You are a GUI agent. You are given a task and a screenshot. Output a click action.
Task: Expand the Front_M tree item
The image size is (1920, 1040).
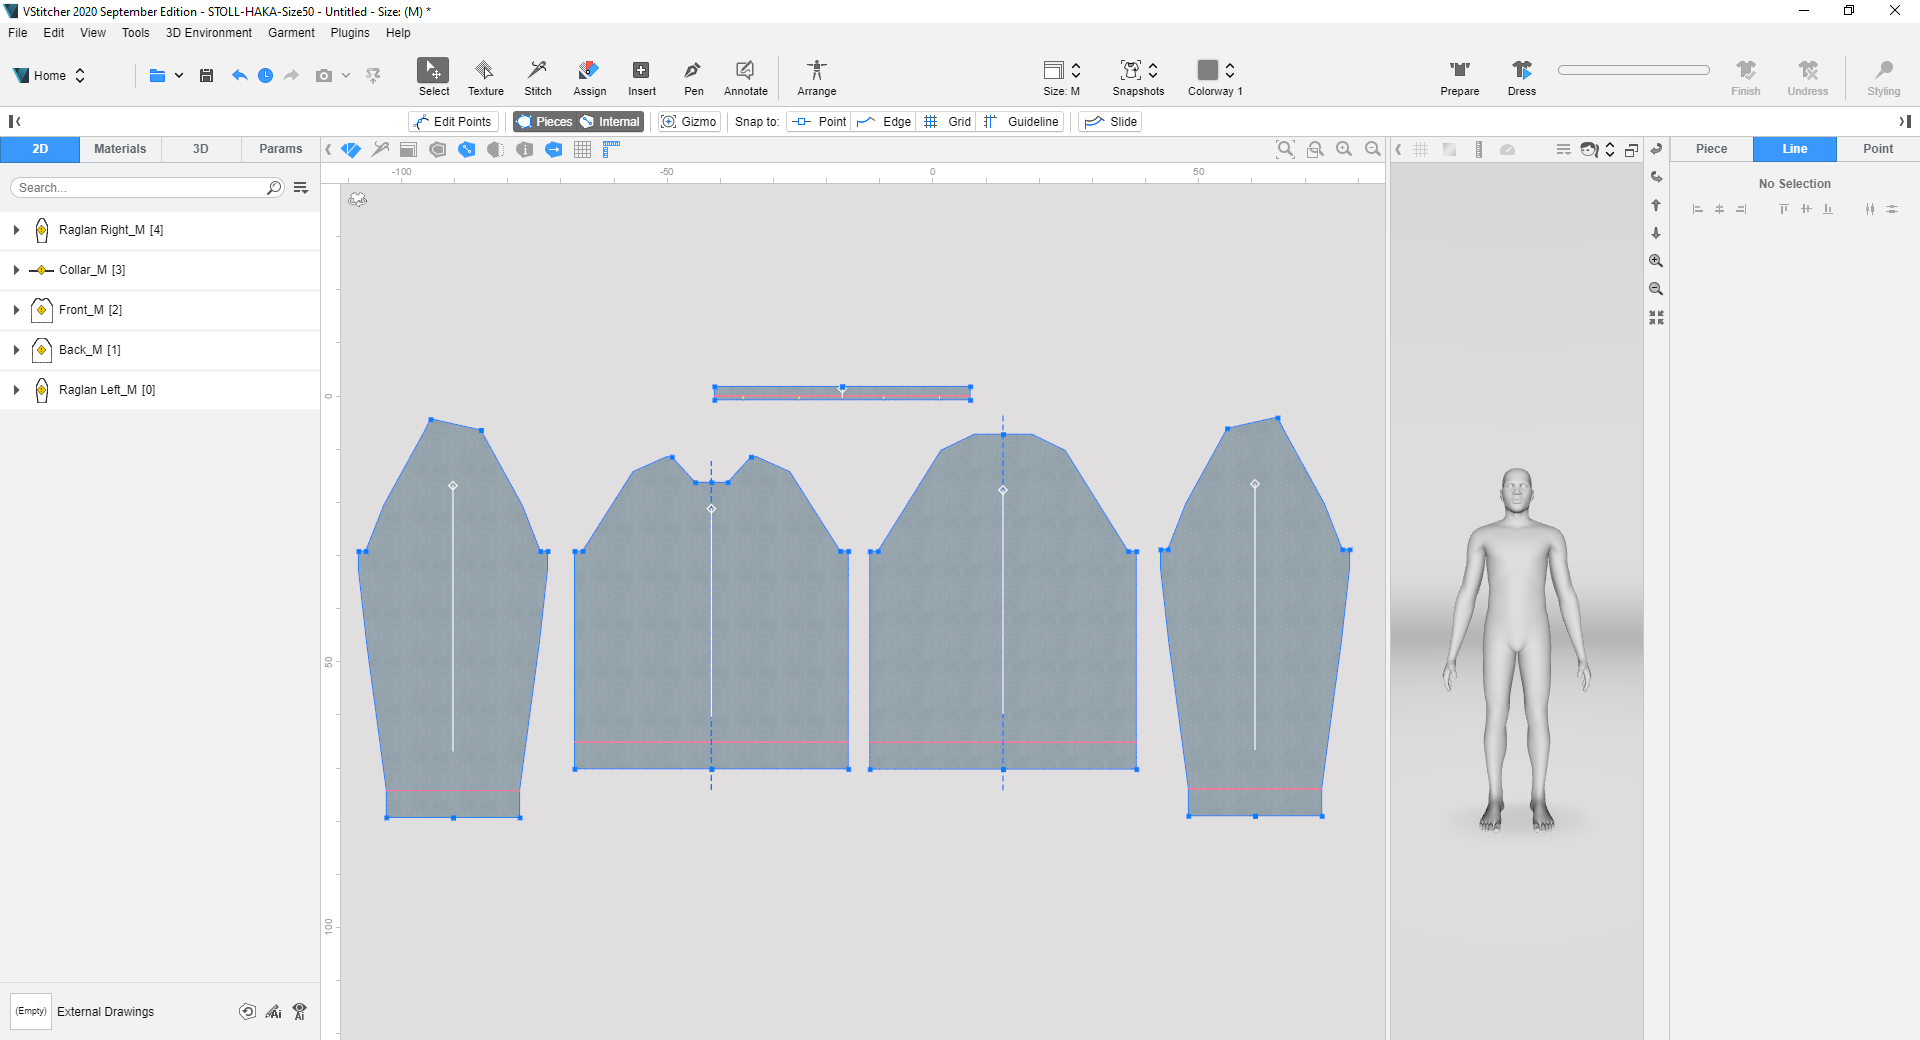(x=15, y=310)
